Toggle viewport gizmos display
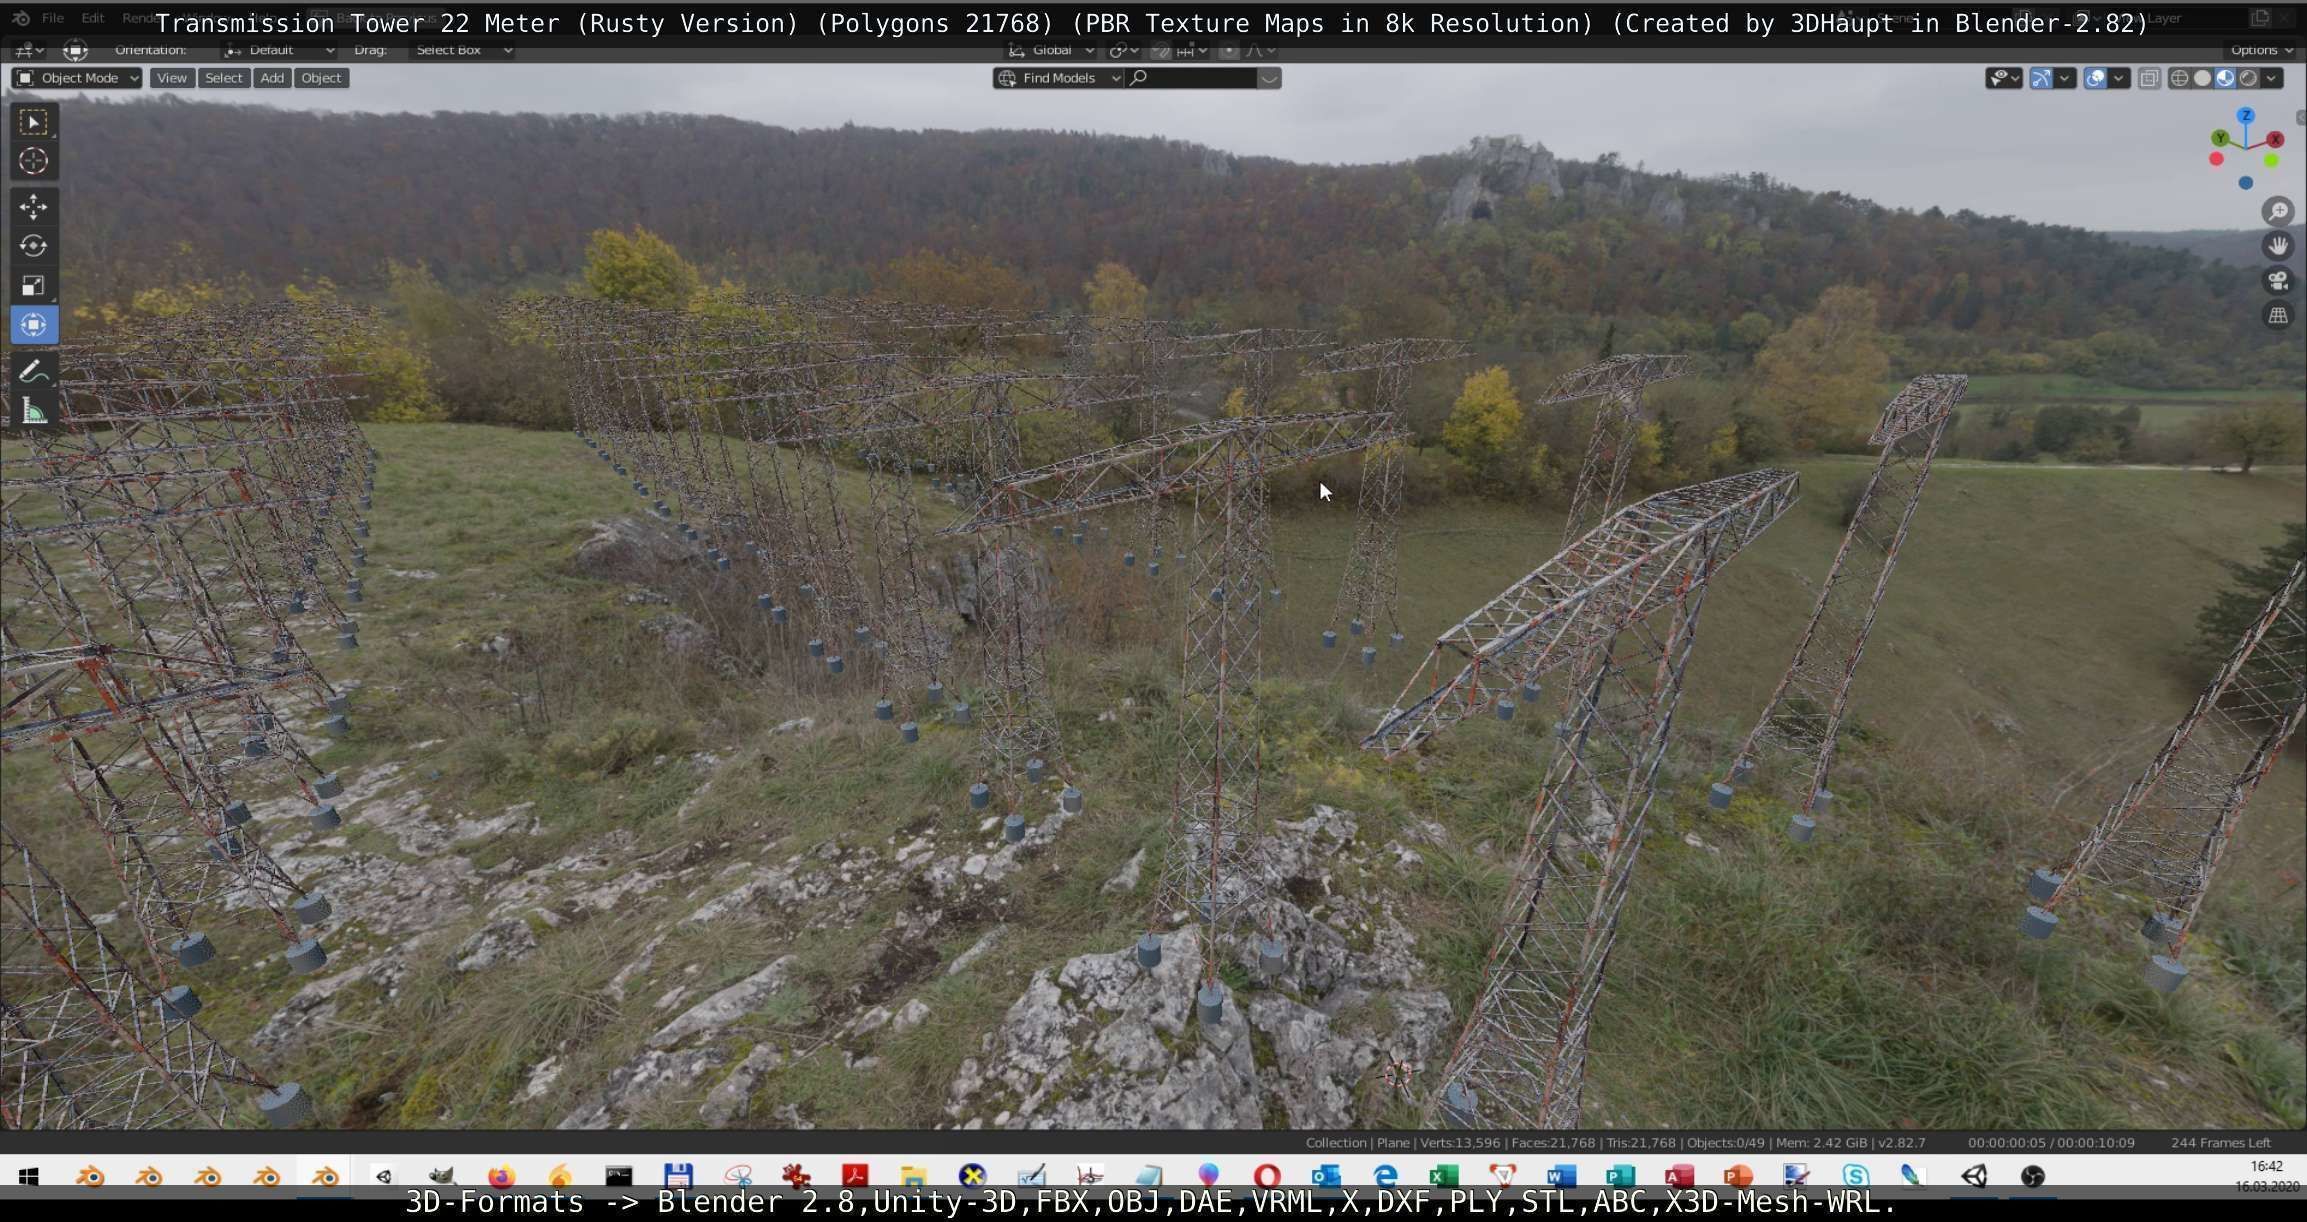Image resolution: width=2307 pixels, height=1222 pixels. coord(2041,78)
